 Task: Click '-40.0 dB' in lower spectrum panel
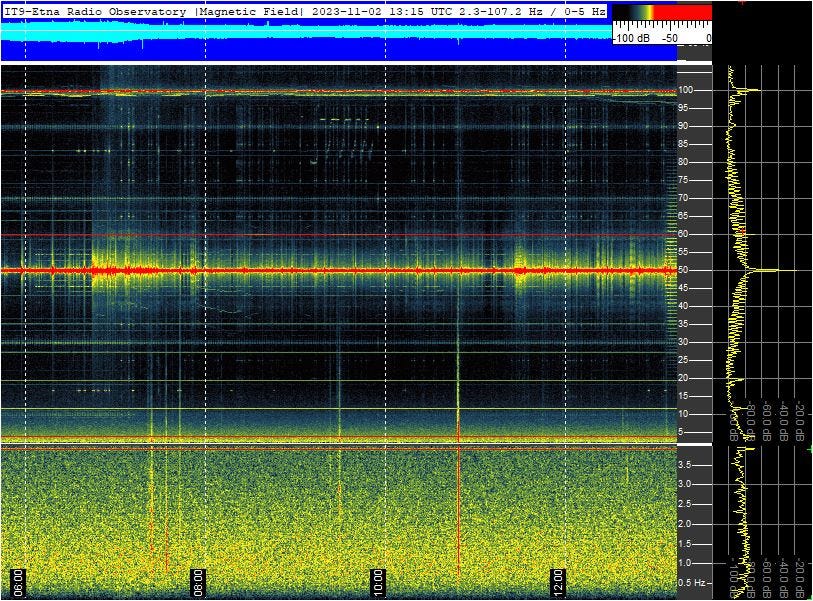click(782, 578)
